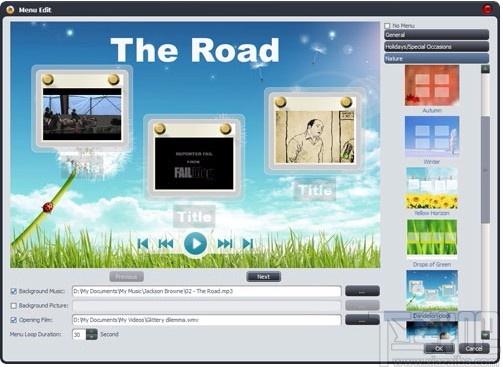503x367 pixels.
Task: Click the Title label under the cartoon thumbnail
Action: (315, 190)
